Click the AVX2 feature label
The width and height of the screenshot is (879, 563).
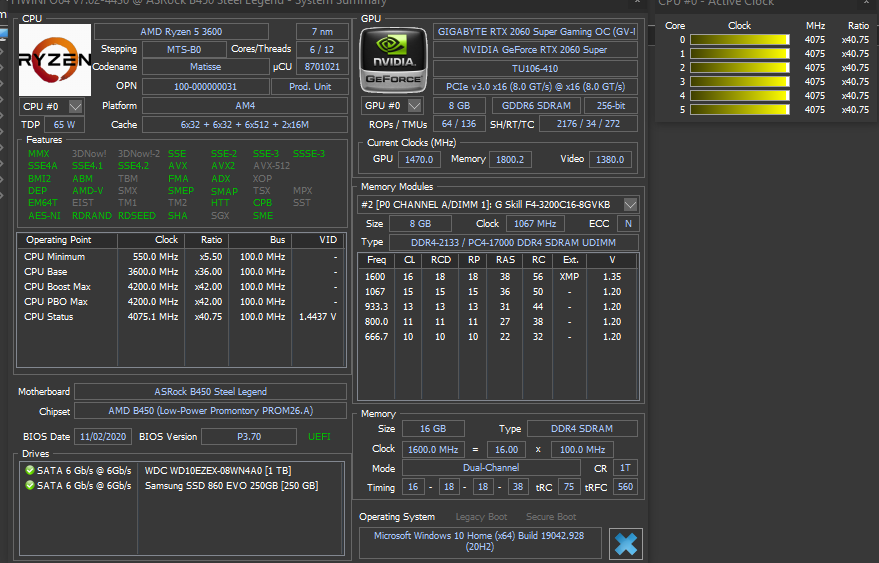223,165
